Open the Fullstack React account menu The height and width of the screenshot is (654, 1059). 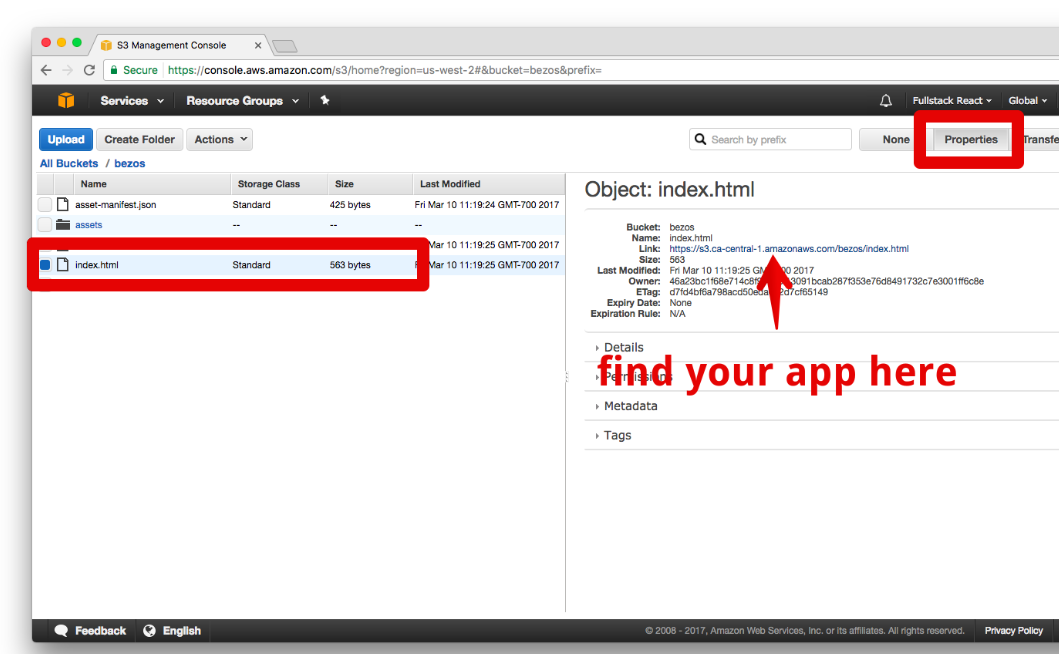tap(952, 101)
